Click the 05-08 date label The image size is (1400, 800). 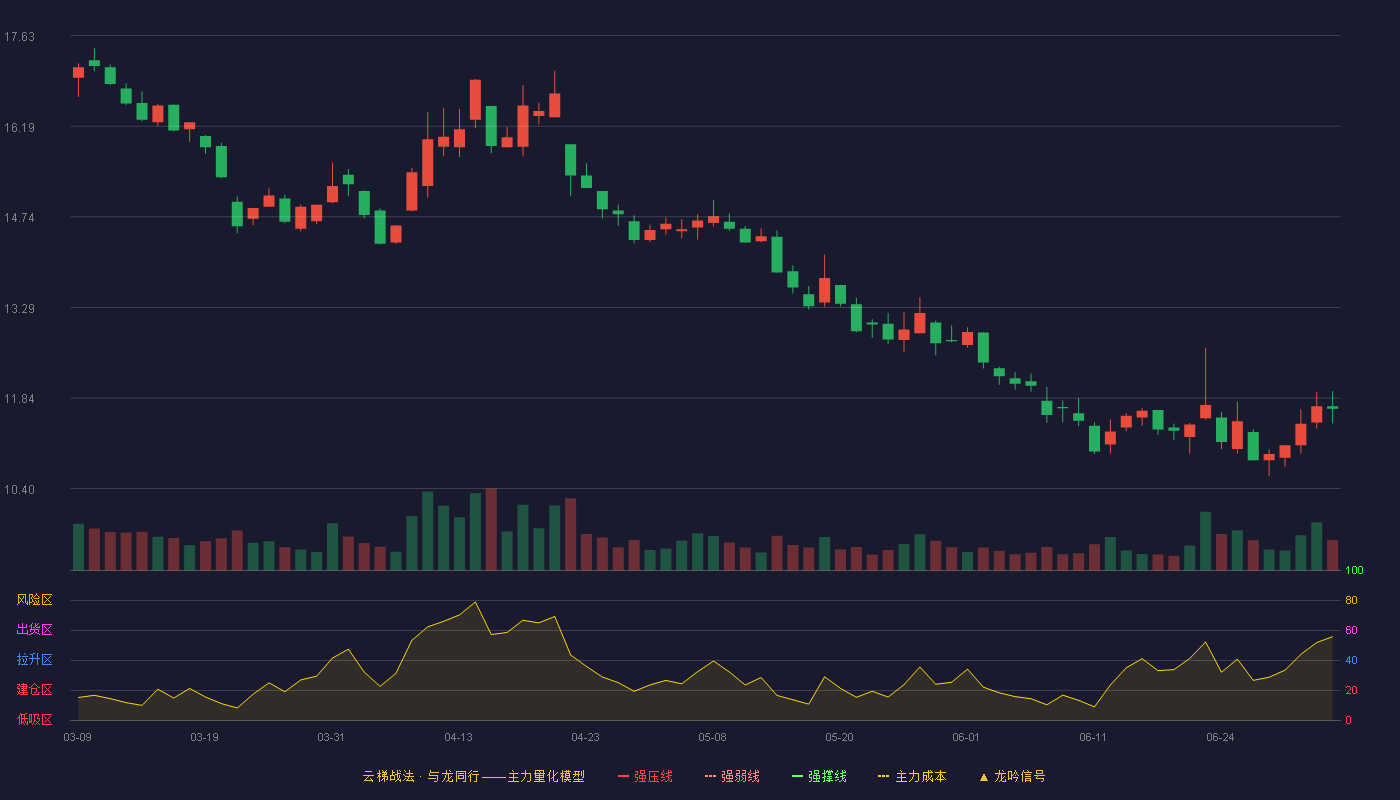(712, 737)
